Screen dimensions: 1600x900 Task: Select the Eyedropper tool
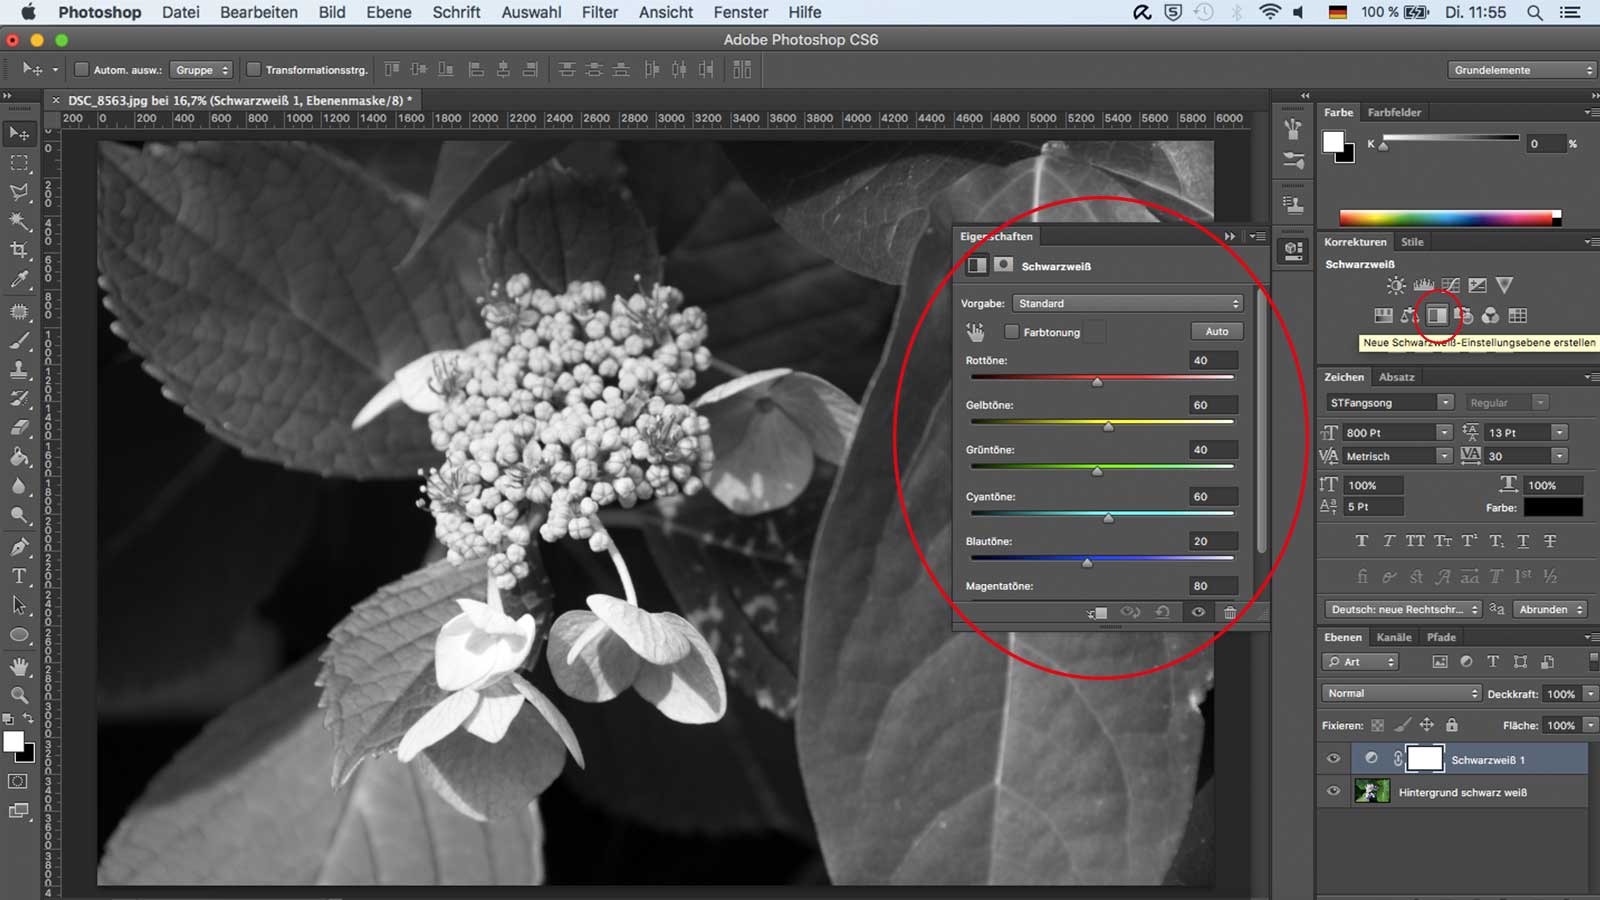tap(19, 281)
